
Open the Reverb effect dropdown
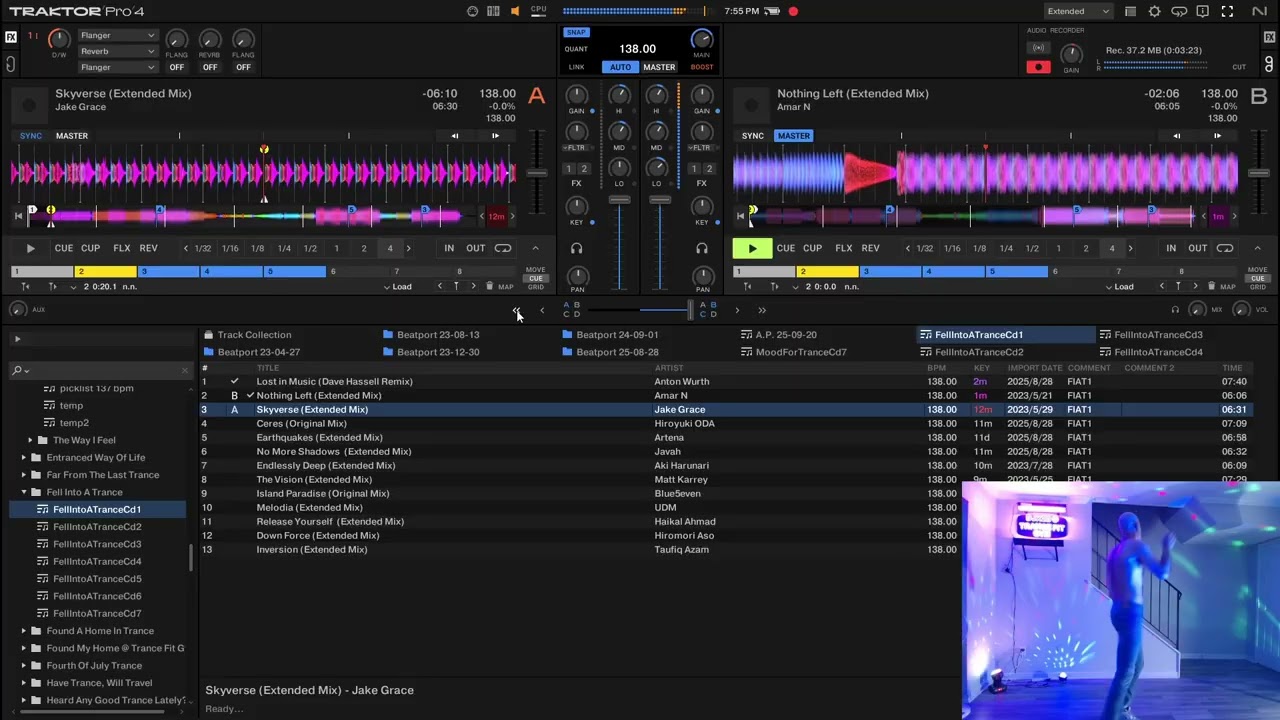click(x=117, y=51)
